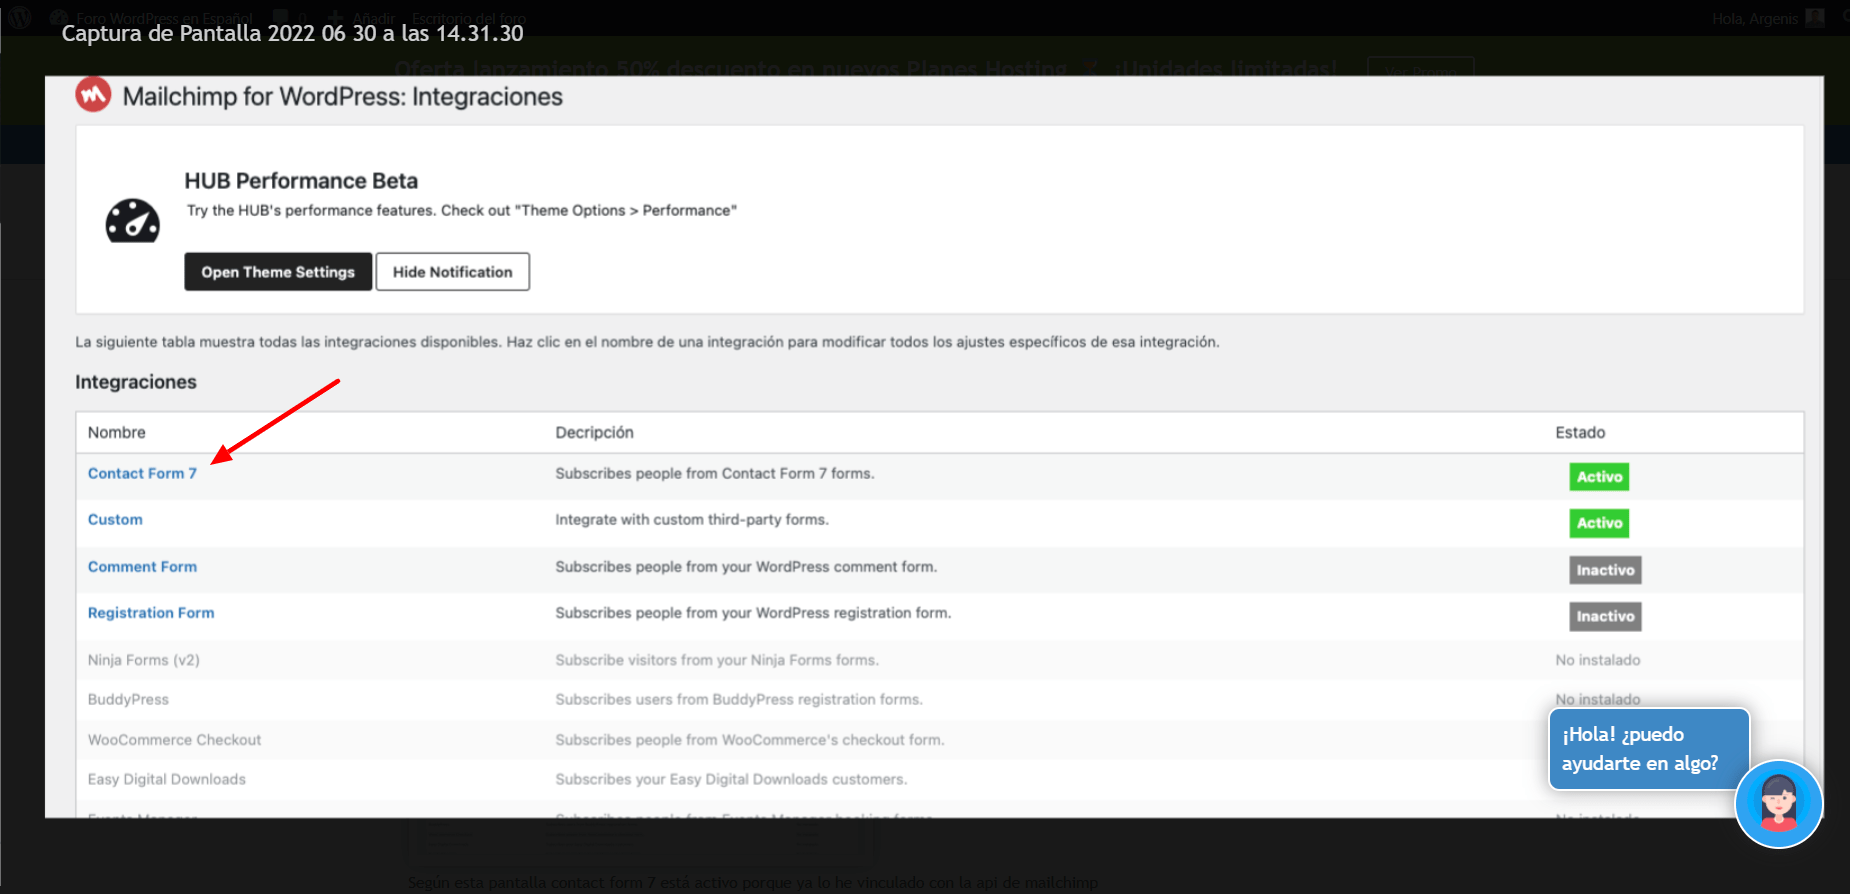The width and height of the screenshot is (1850, 894).
Task: Click the BuddyPress row name
Action: point(128,700)
